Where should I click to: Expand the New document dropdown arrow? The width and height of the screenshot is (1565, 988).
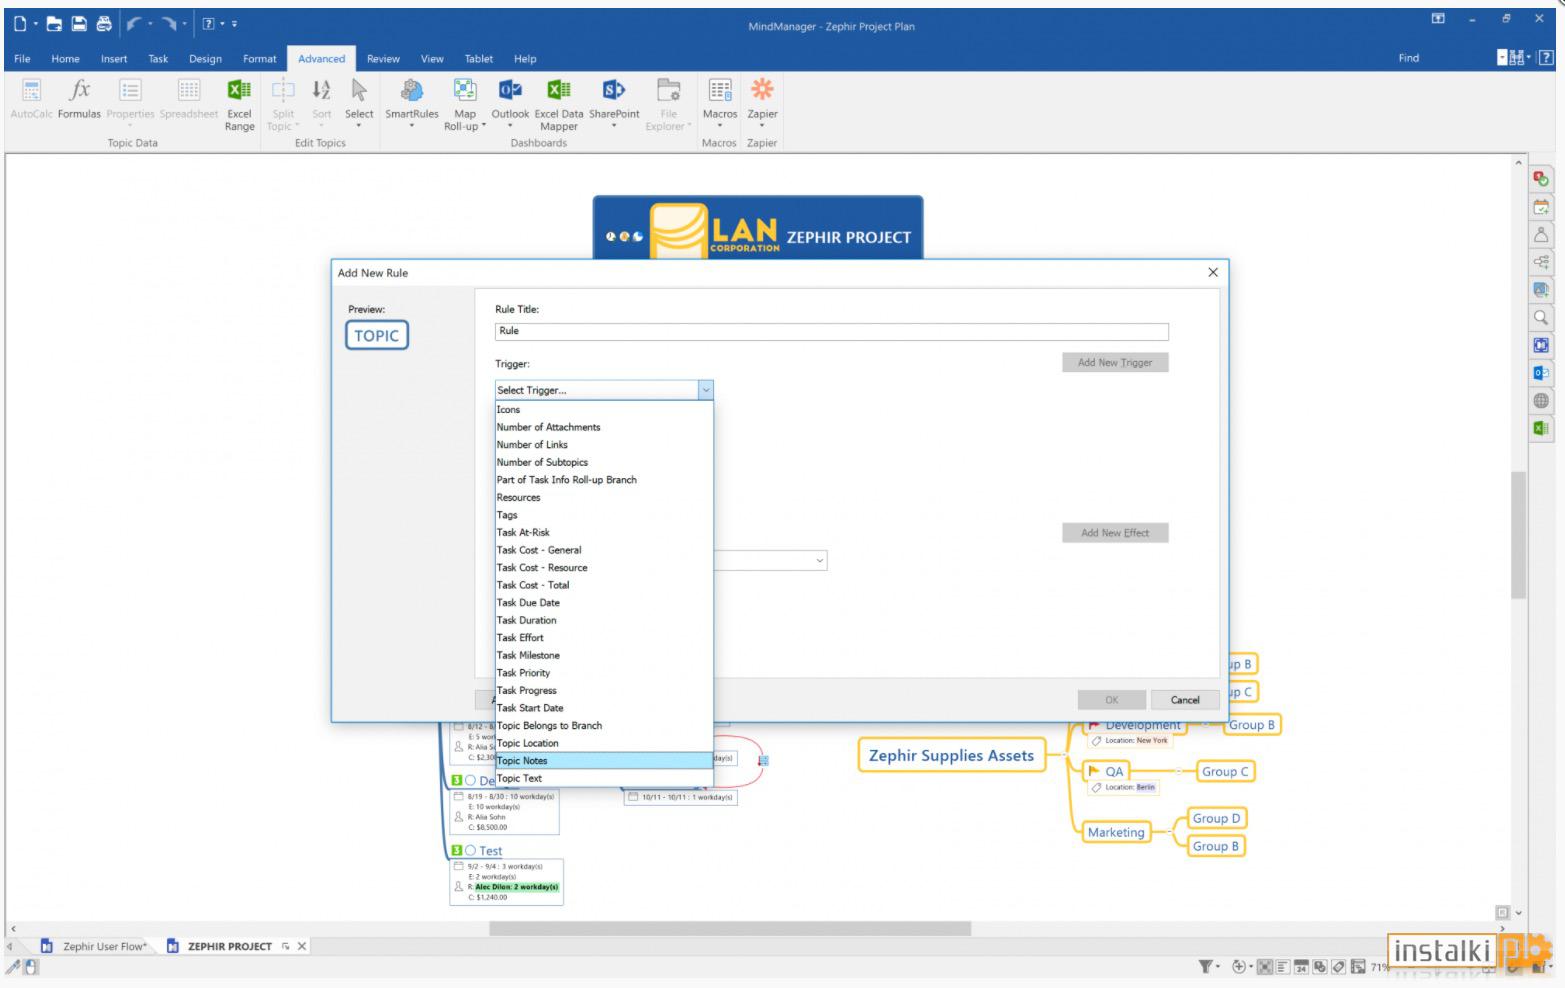click(36, 24)
